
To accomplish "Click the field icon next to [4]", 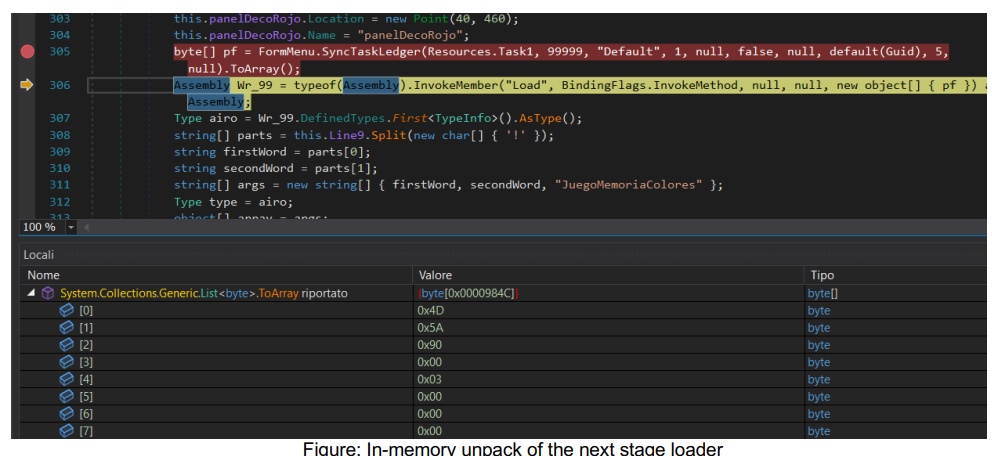I will (x=67, y=379).
